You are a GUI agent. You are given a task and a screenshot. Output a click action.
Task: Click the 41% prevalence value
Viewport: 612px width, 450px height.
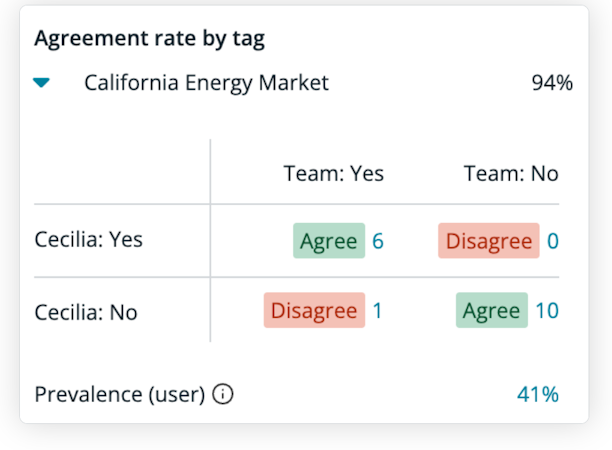538,394
